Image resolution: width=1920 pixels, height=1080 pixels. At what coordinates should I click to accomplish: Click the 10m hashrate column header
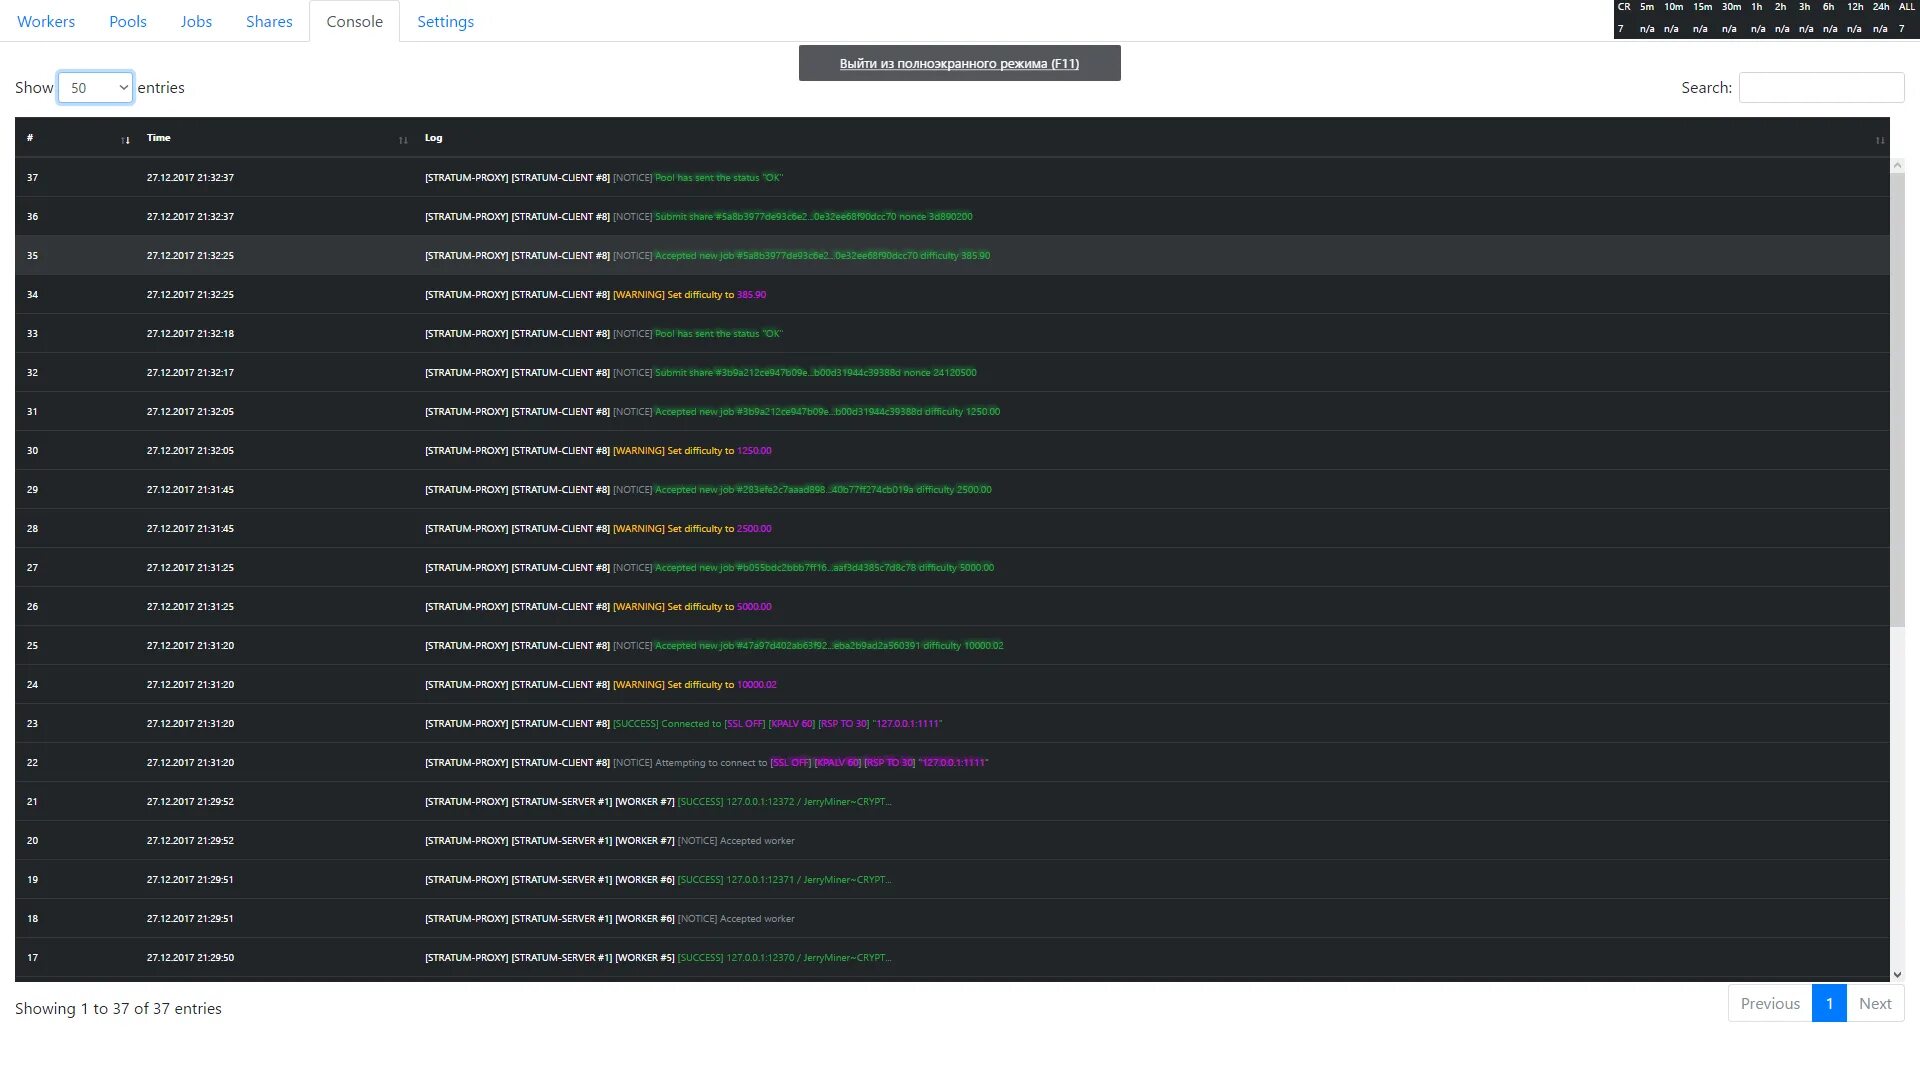(x=1676, y=9)
